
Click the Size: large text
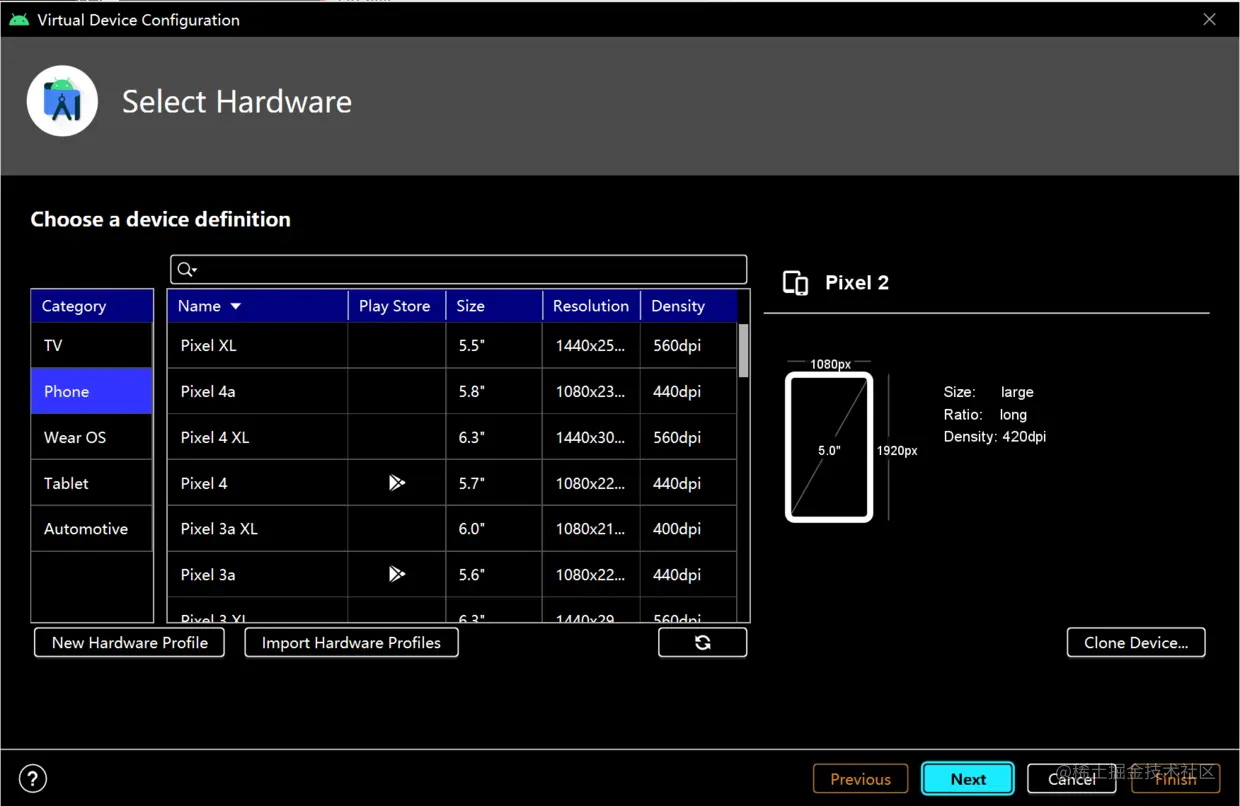pos(989,392)
